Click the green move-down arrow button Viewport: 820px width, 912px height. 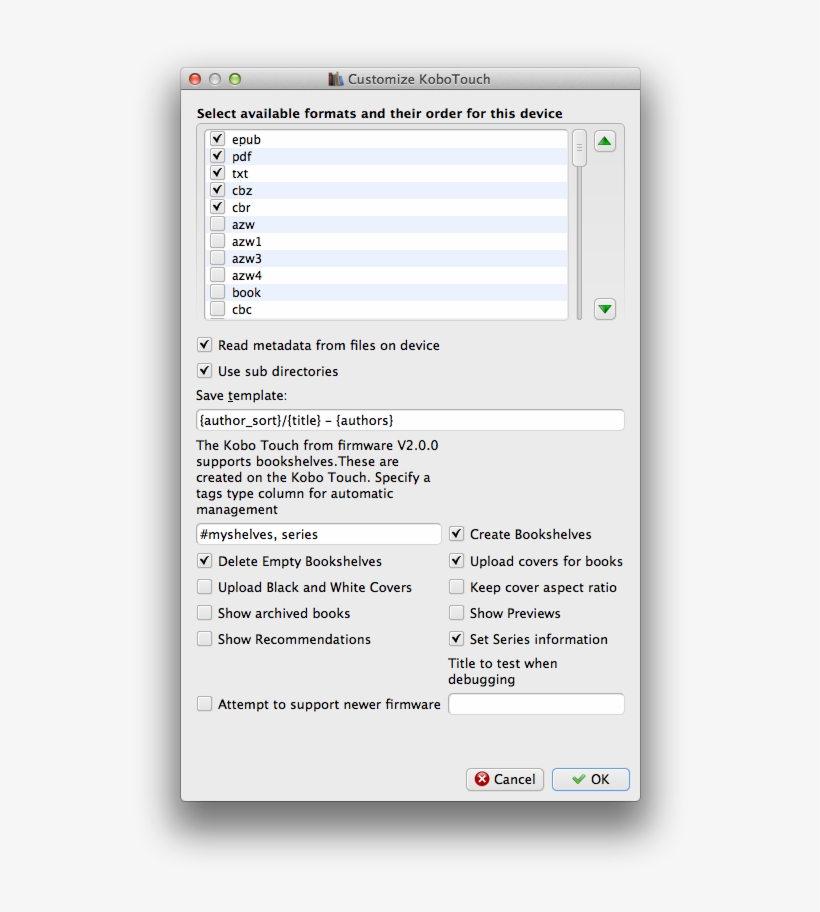(604, 309)
